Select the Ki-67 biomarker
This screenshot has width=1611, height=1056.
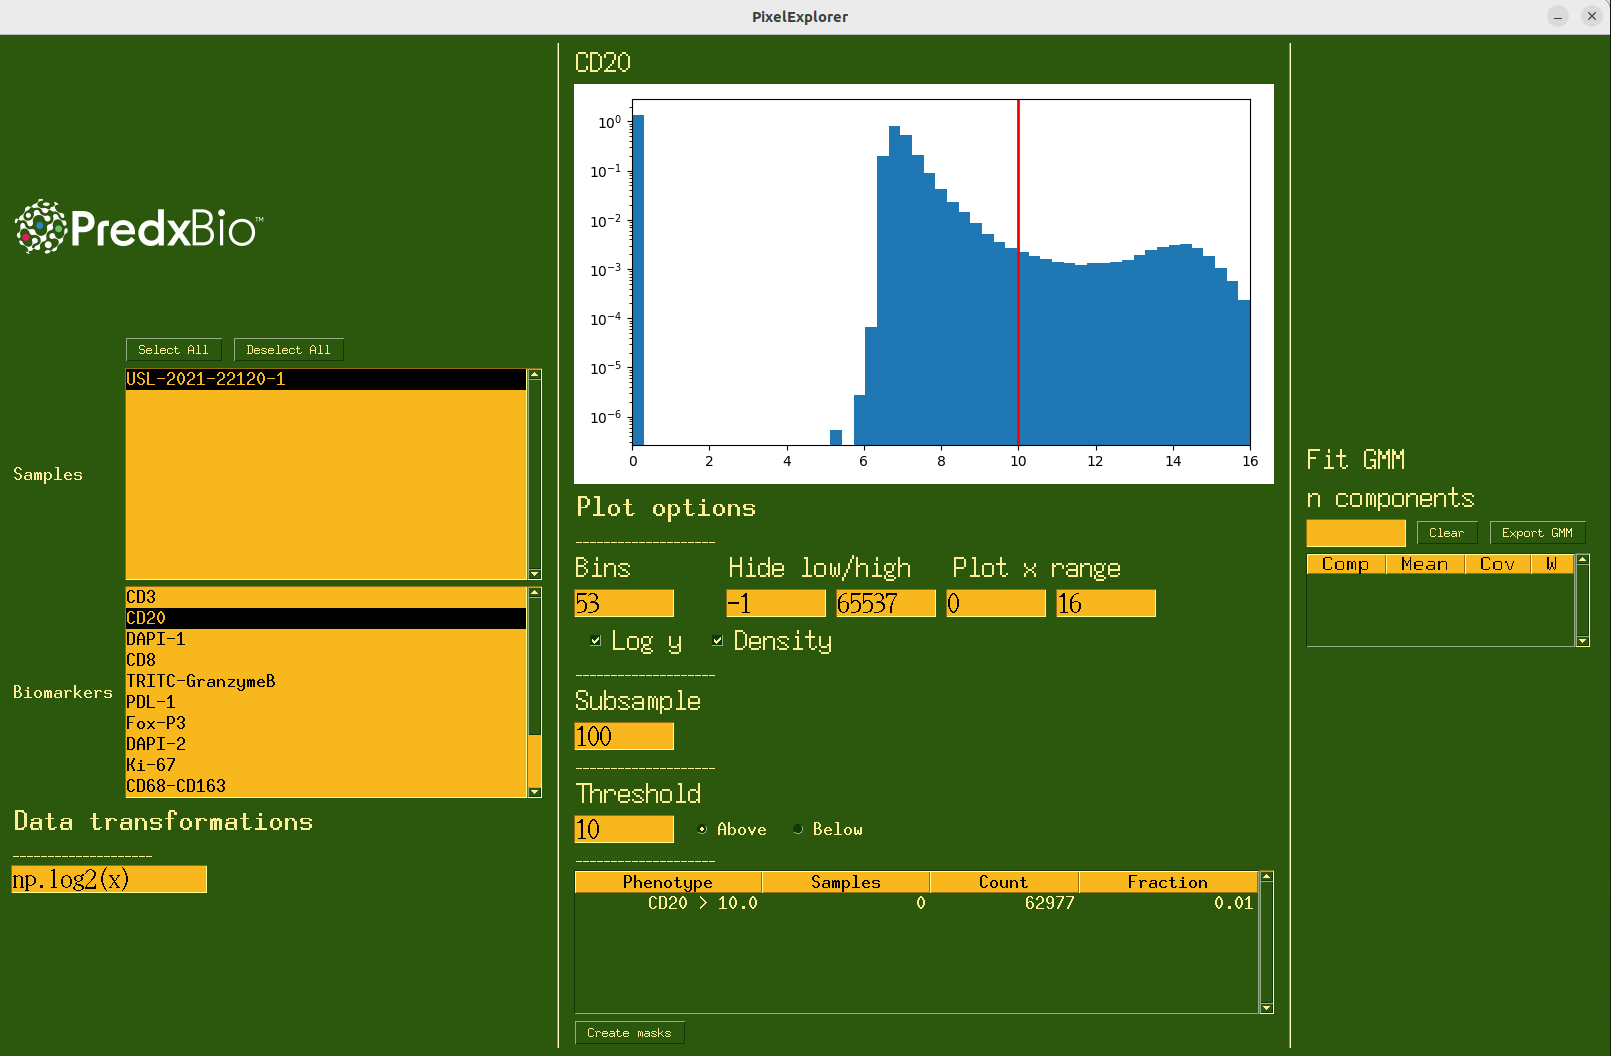click(326, 765)
